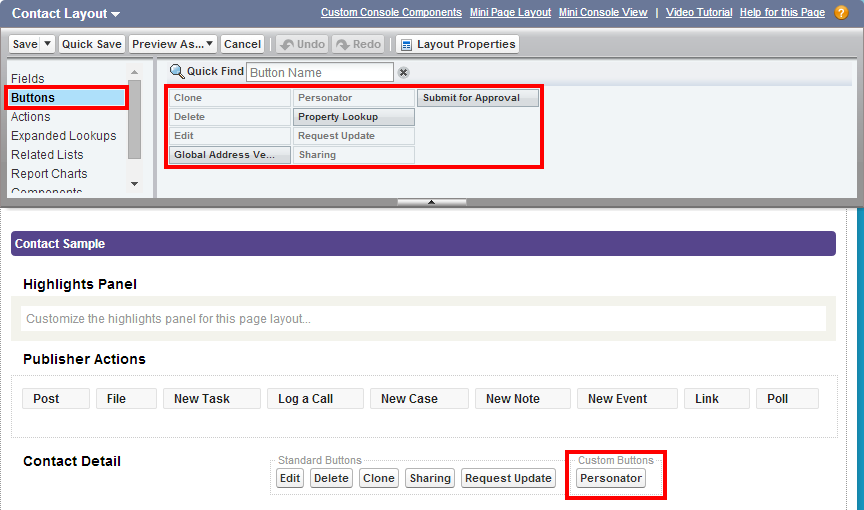
Task: Collapse the palette using the bottom handle
Action: [431, 202]
